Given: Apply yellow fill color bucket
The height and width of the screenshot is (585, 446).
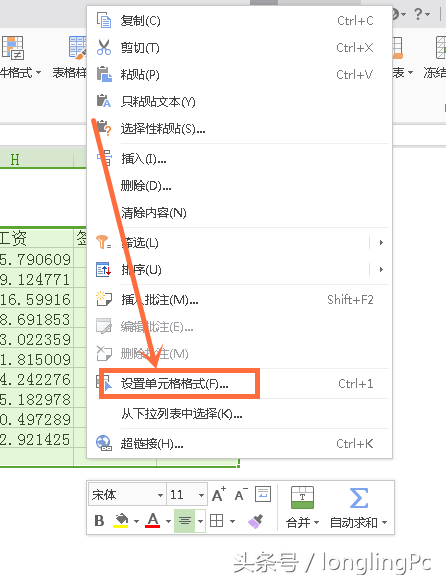Looking at the screenshot, I should pyautogui.click(x=121, y=520).
